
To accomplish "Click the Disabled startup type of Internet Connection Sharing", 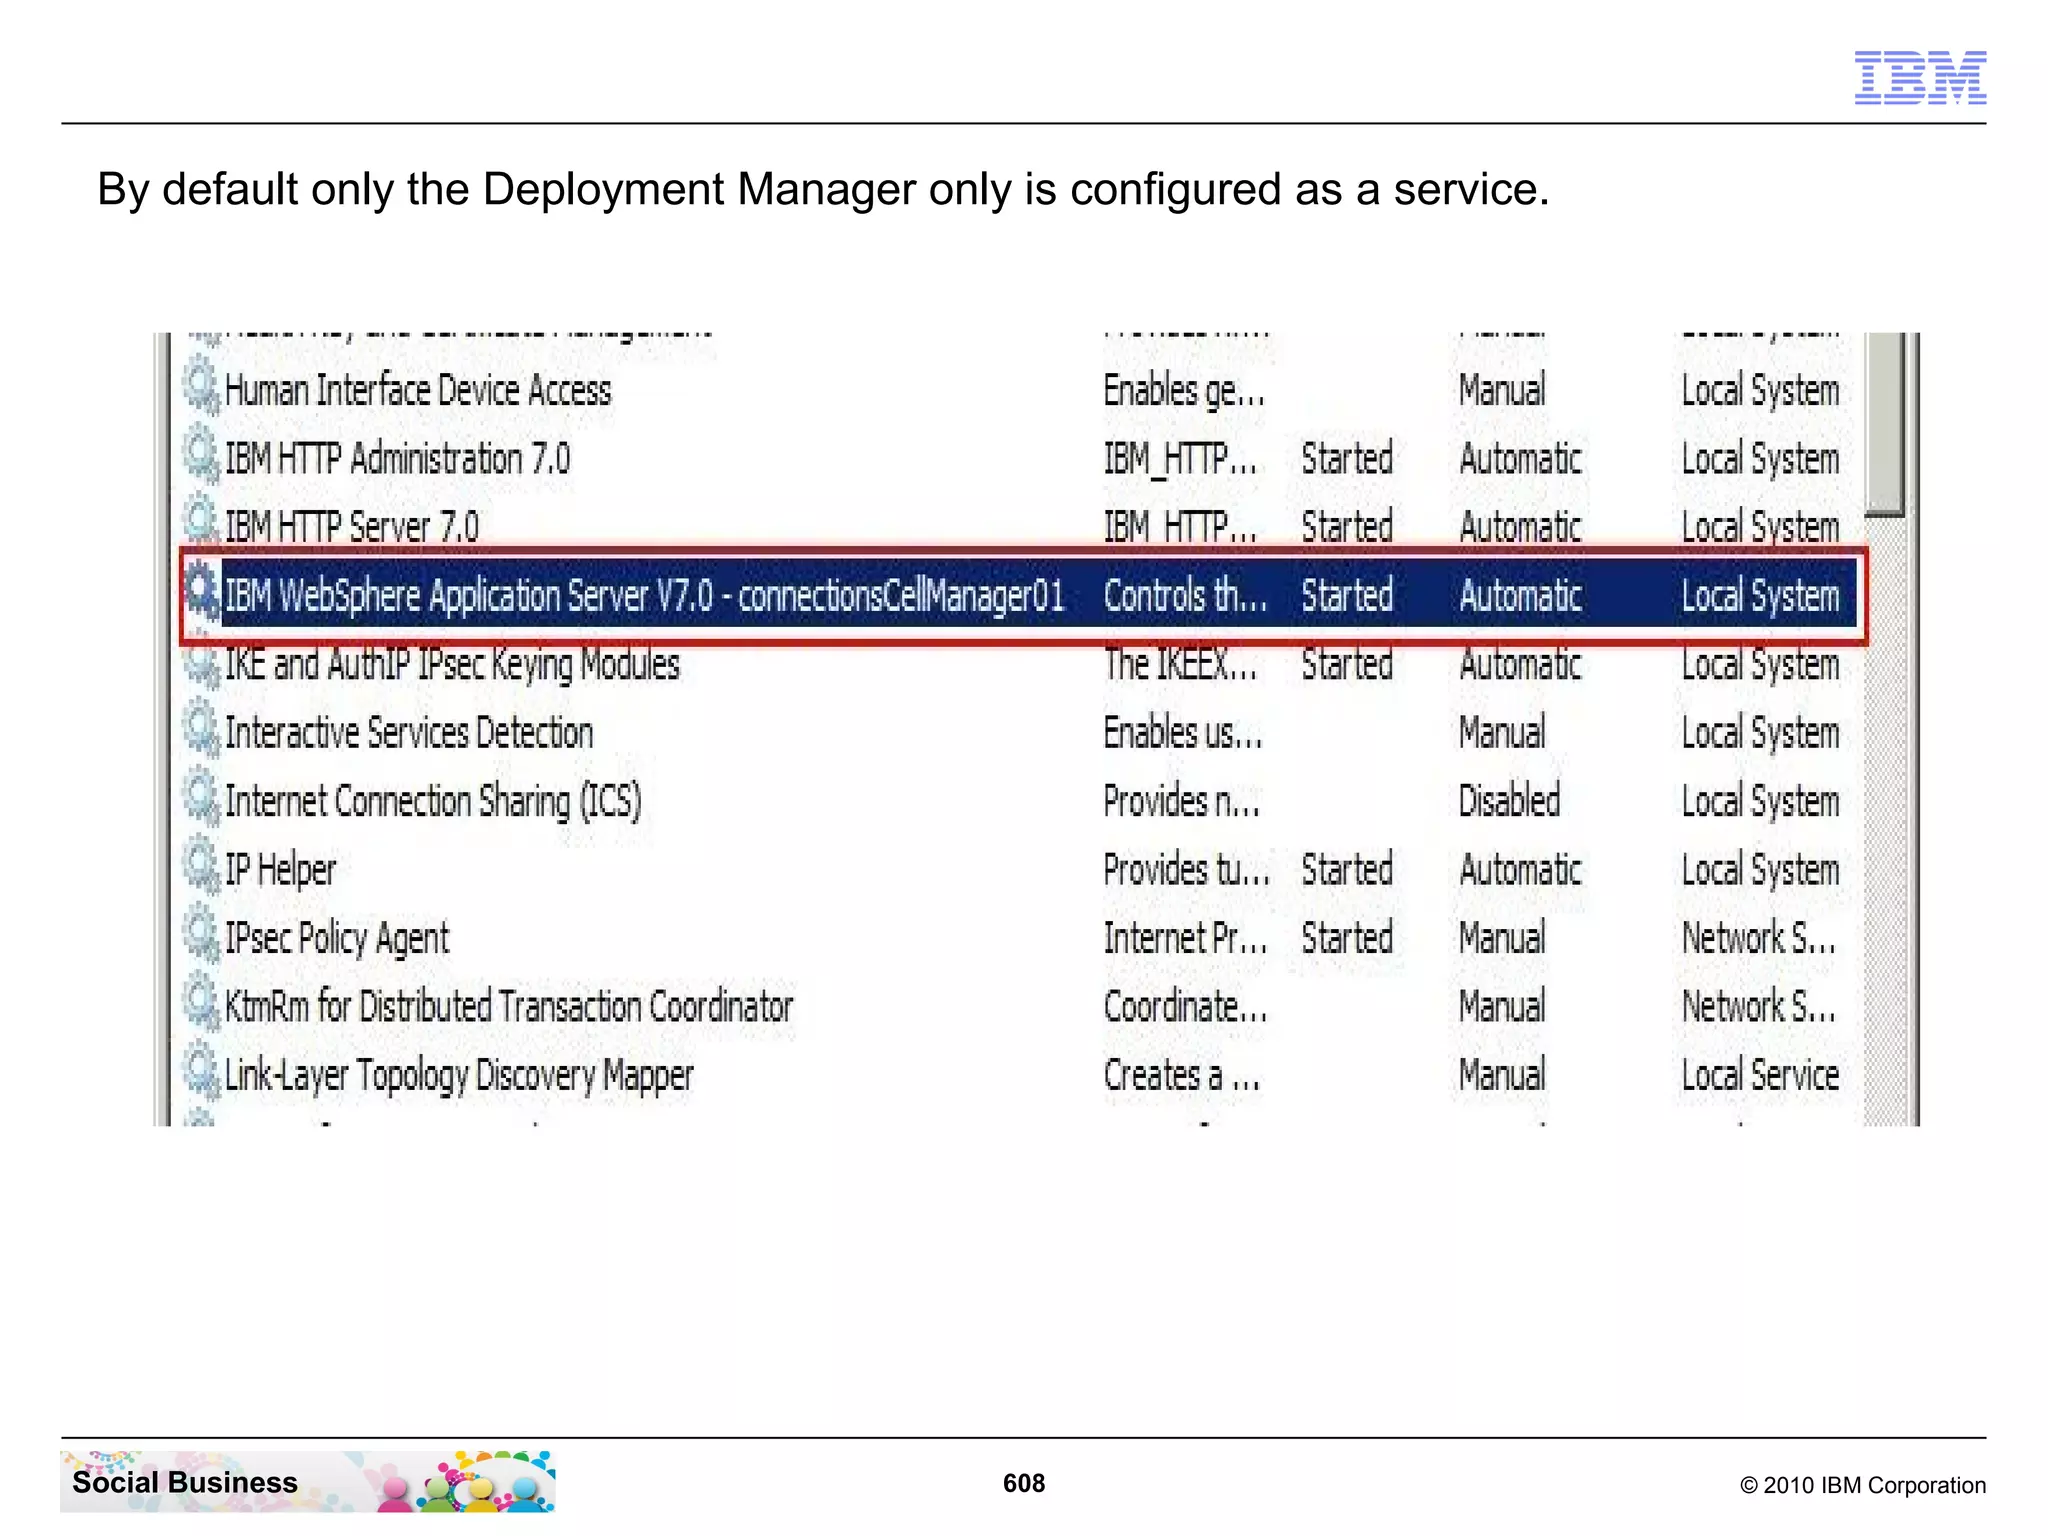I will (x=1509, y=801).
